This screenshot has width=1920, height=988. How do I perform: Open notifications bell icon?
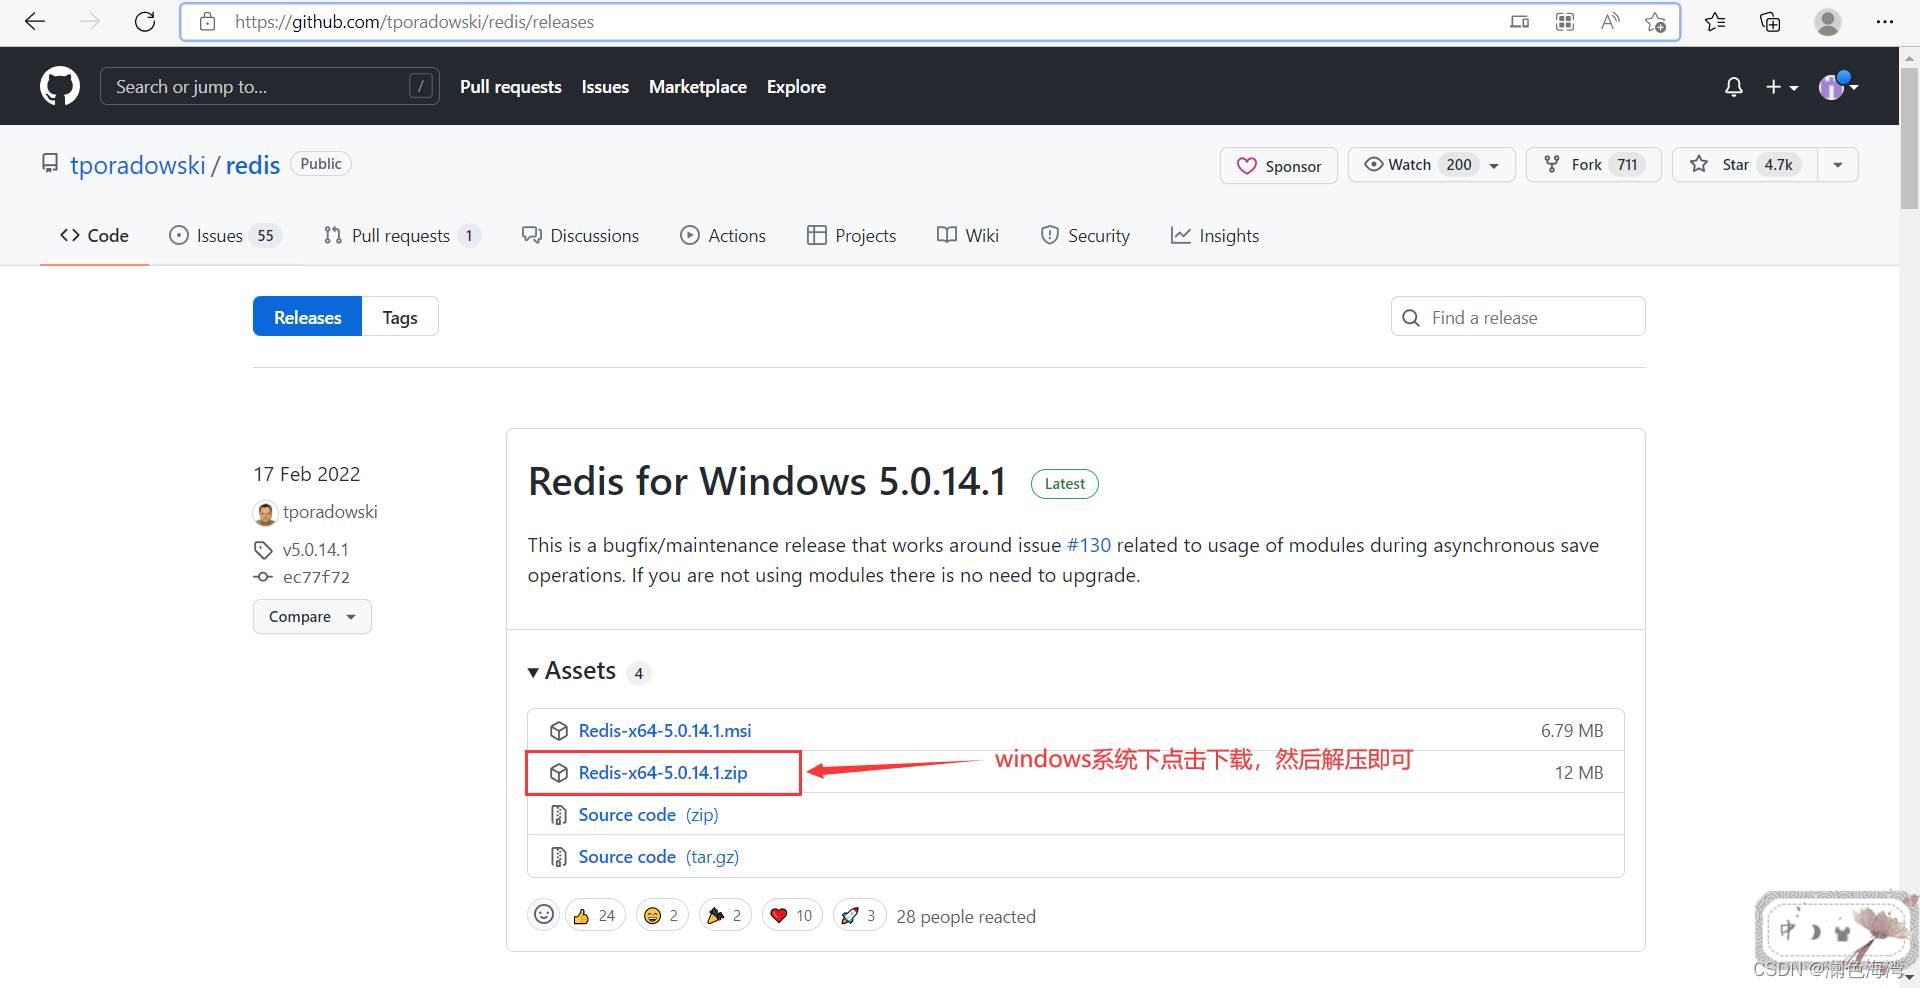(x=1734, y=87)
